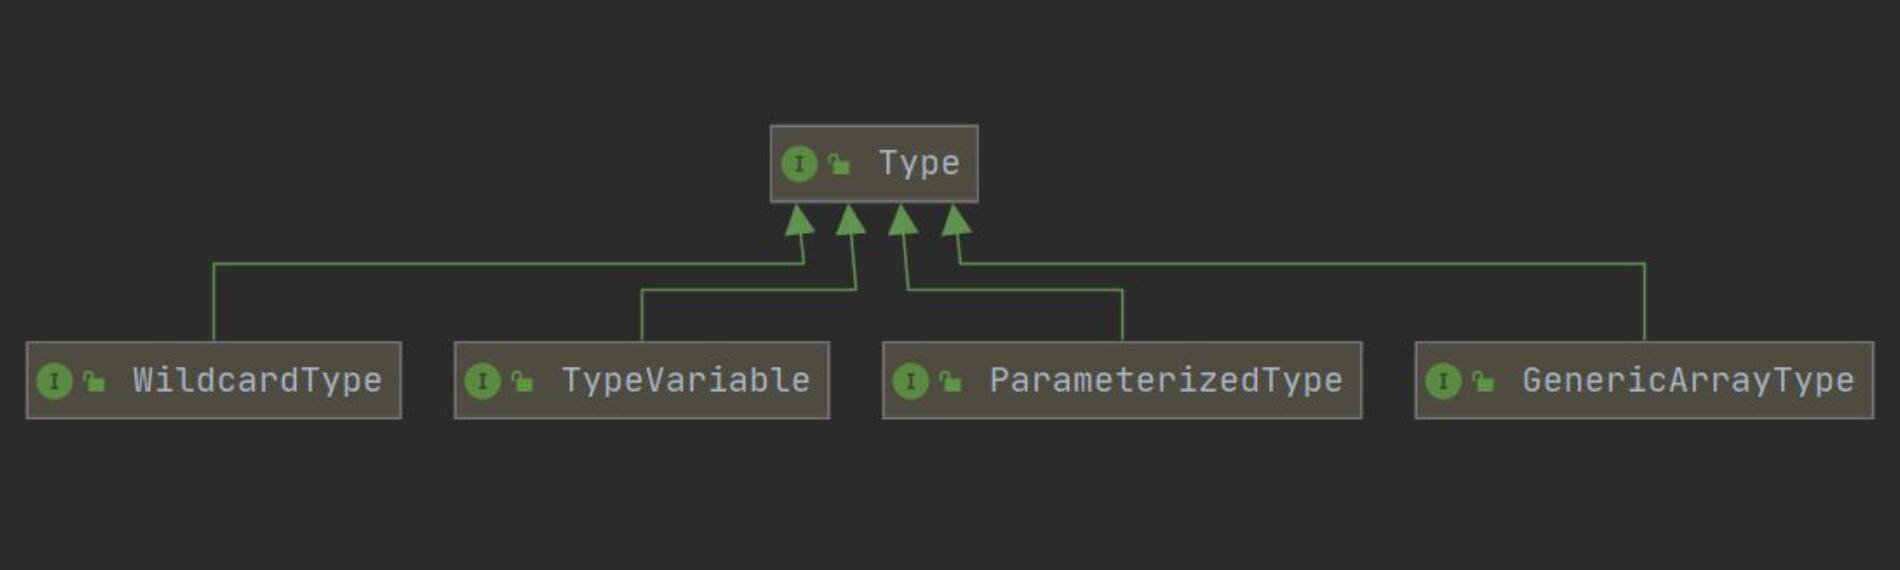Click the lock icon on WildcardType node
Viewport: 1900px width, 570px height.
click(x=94, y=381)
